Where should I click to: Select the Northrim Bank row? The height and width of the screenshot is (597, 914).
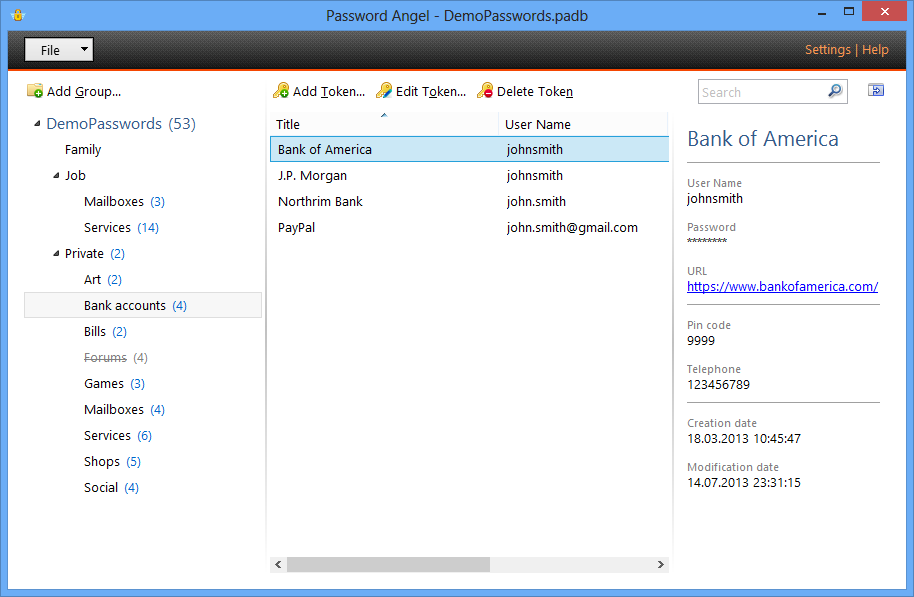point(469,202)
